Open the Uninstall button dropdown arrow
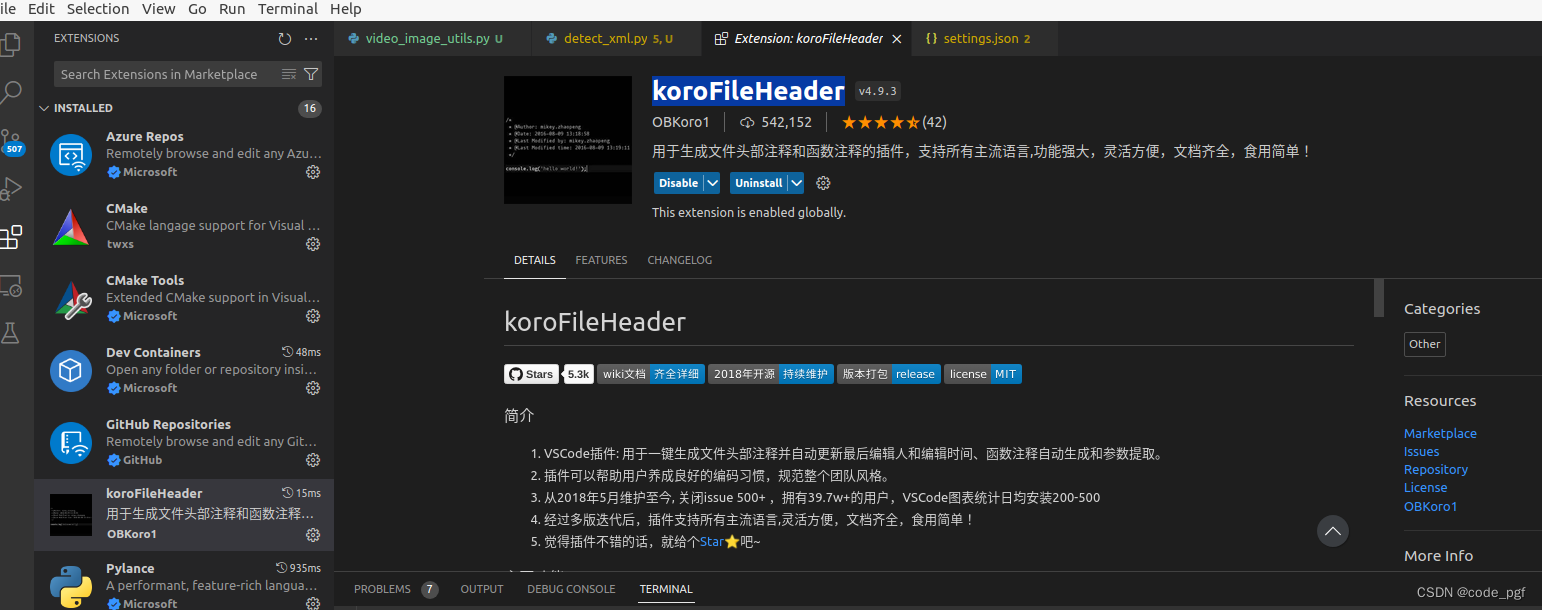 (796, 183)
